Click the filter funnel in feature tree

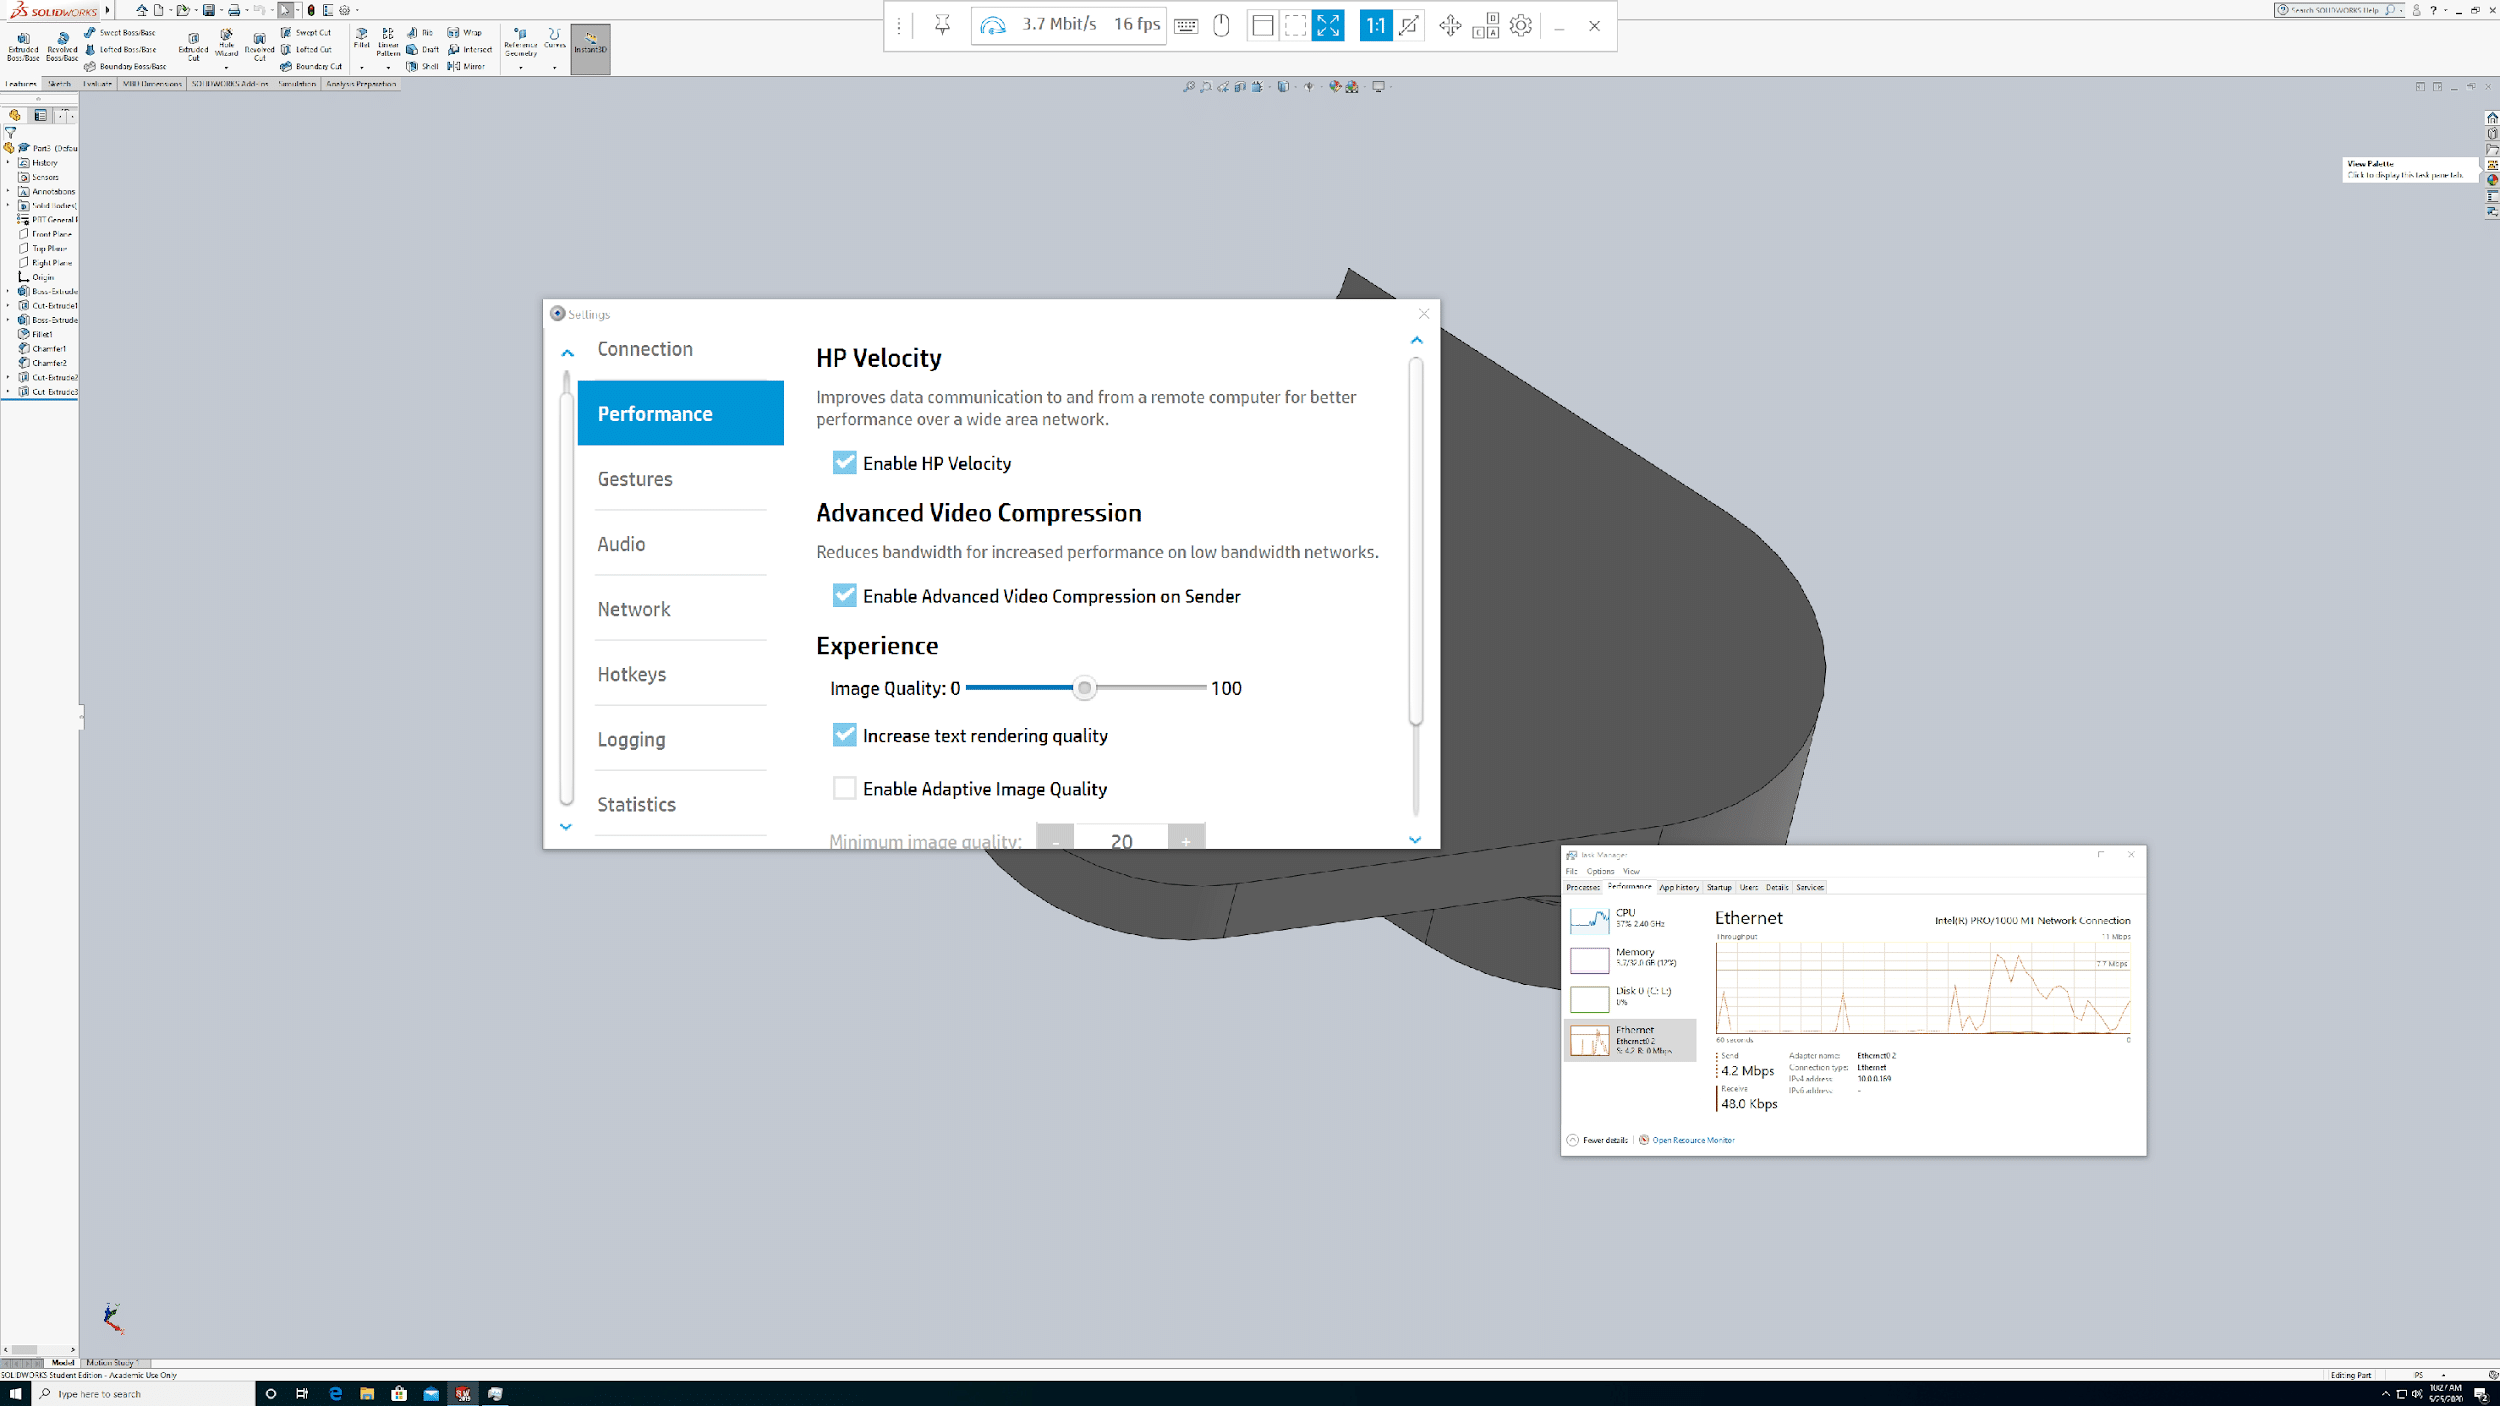coord(11,132)
